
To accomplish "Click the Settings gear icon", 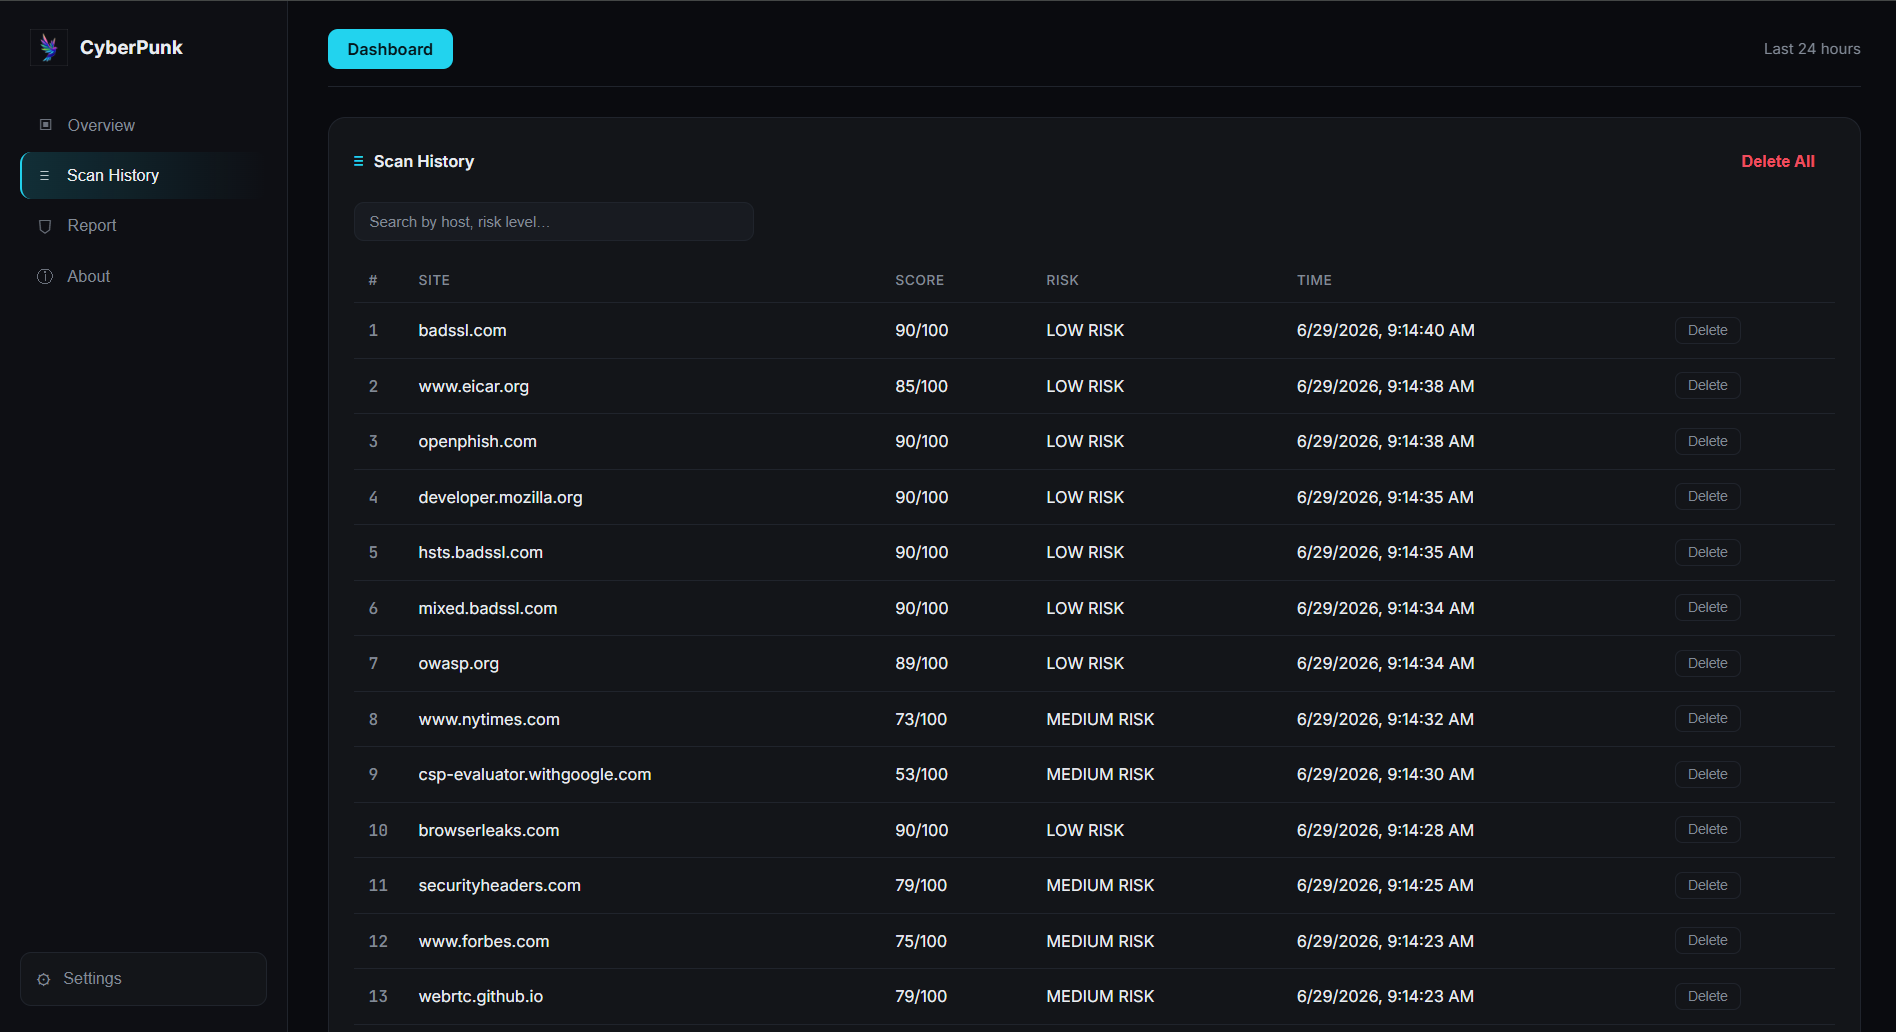I will (43, 979).
